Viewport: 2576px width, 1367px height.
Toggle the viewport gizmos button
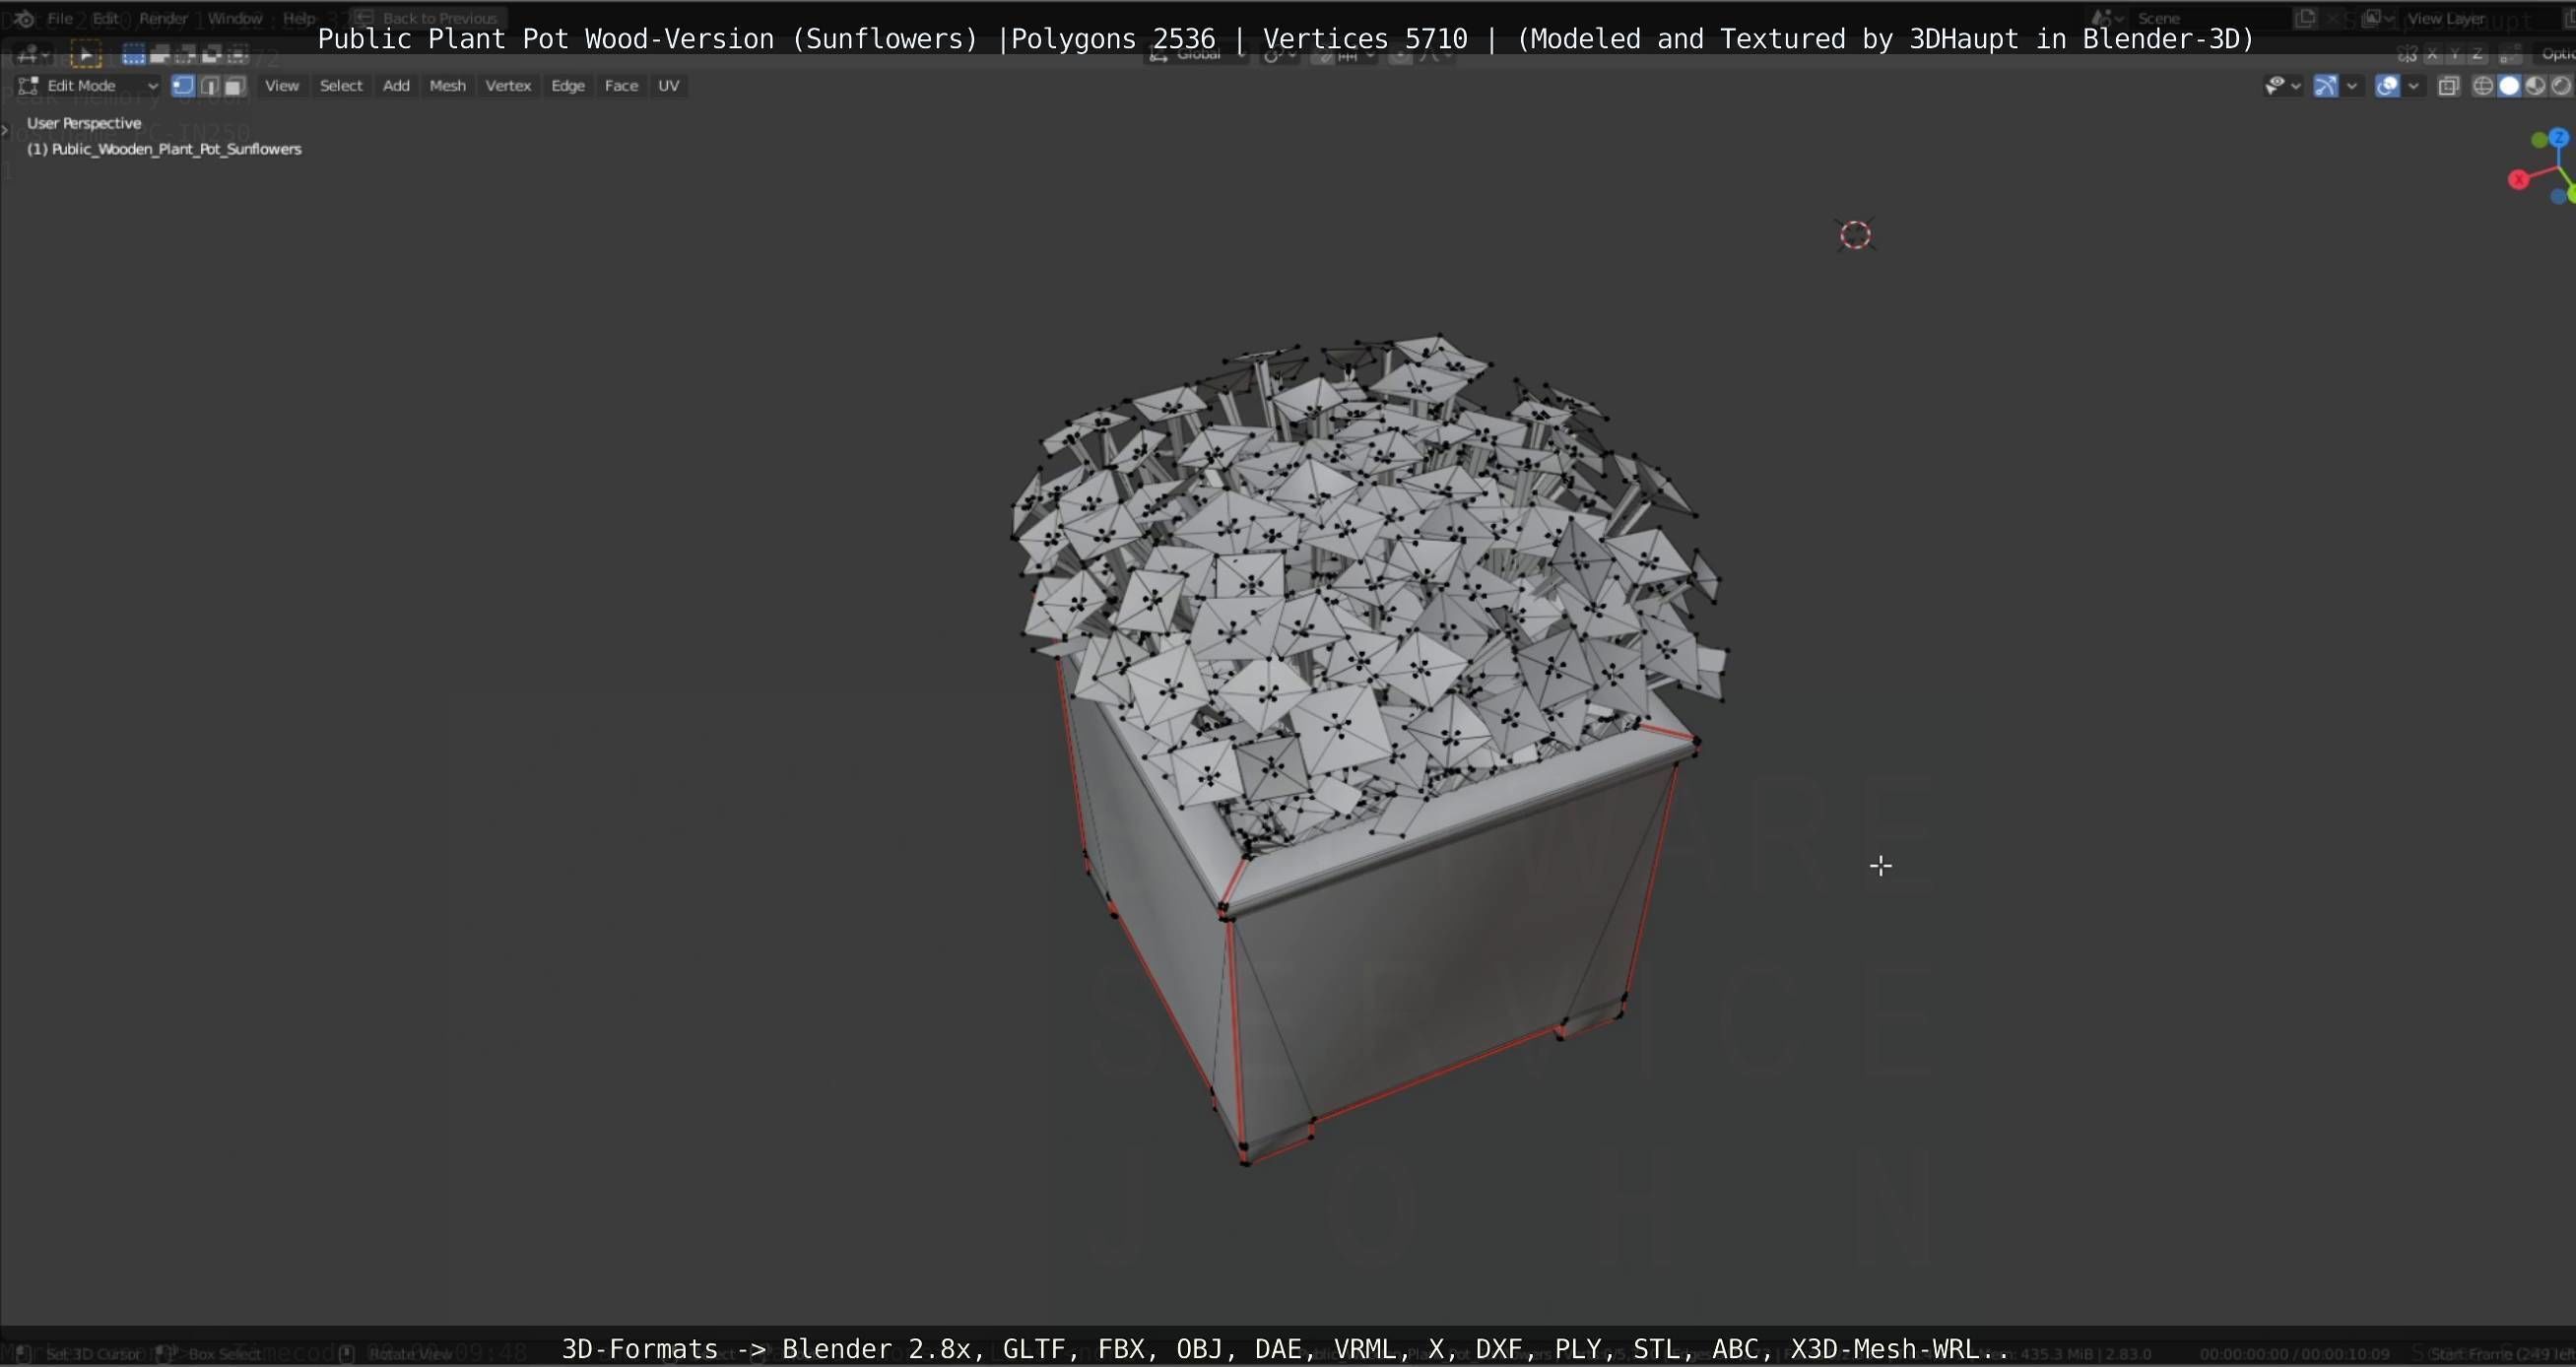tap(2326, 86)
